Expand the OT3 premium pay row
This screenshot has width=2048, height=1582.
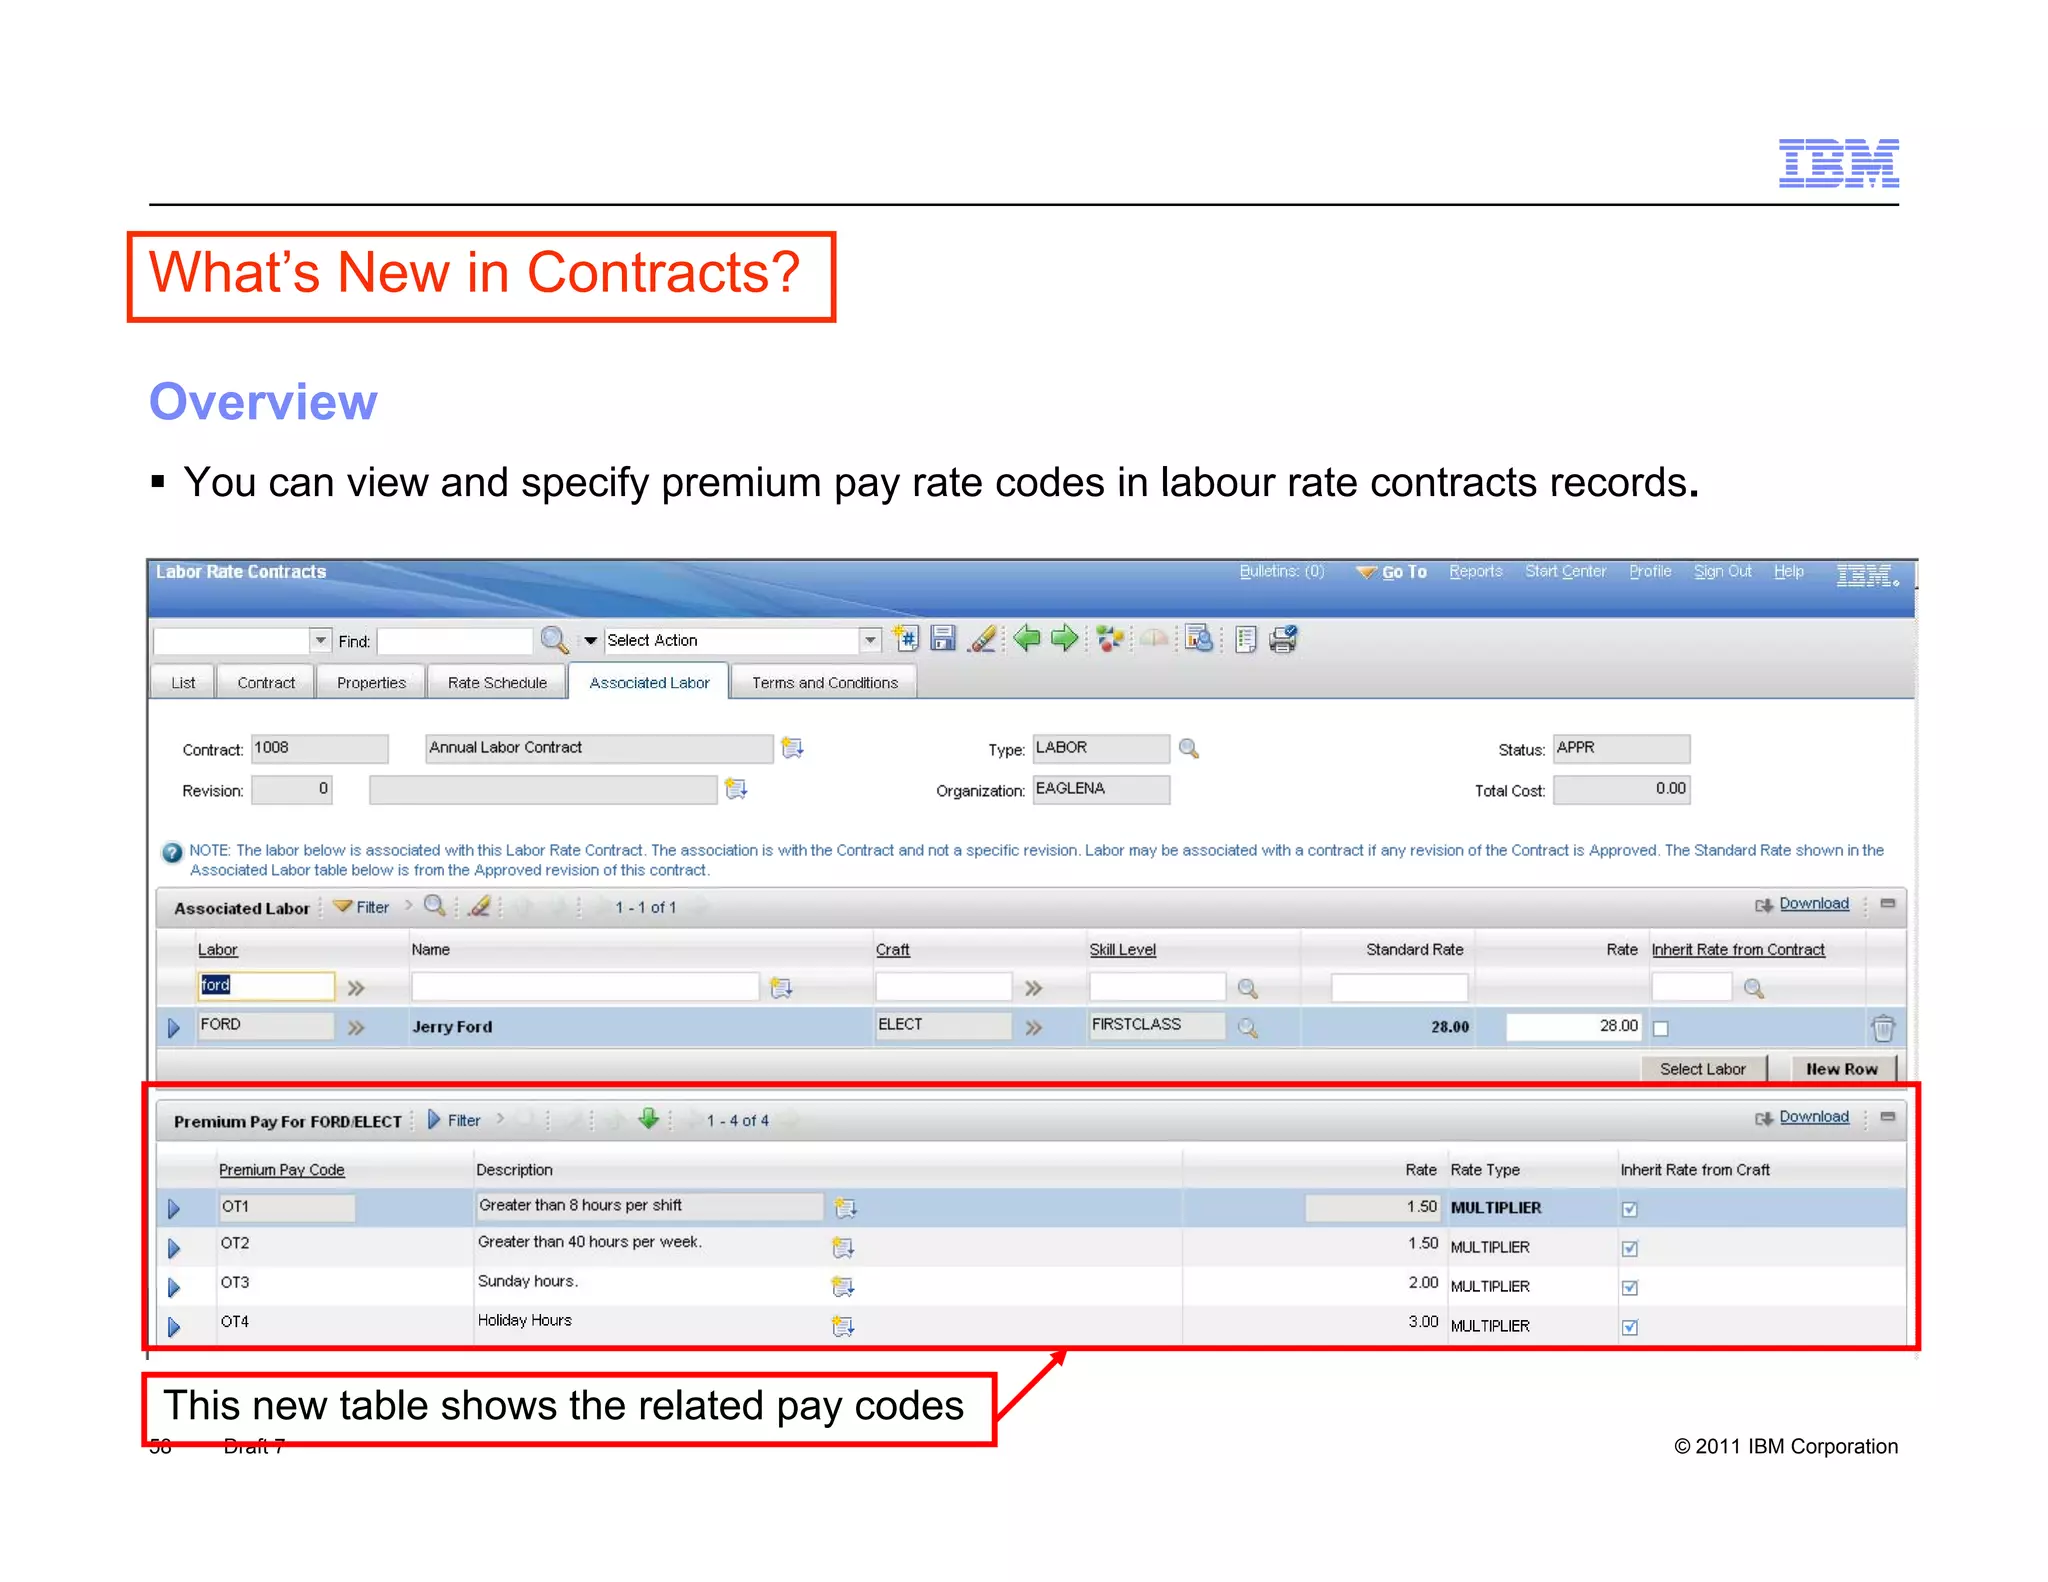174,1287
